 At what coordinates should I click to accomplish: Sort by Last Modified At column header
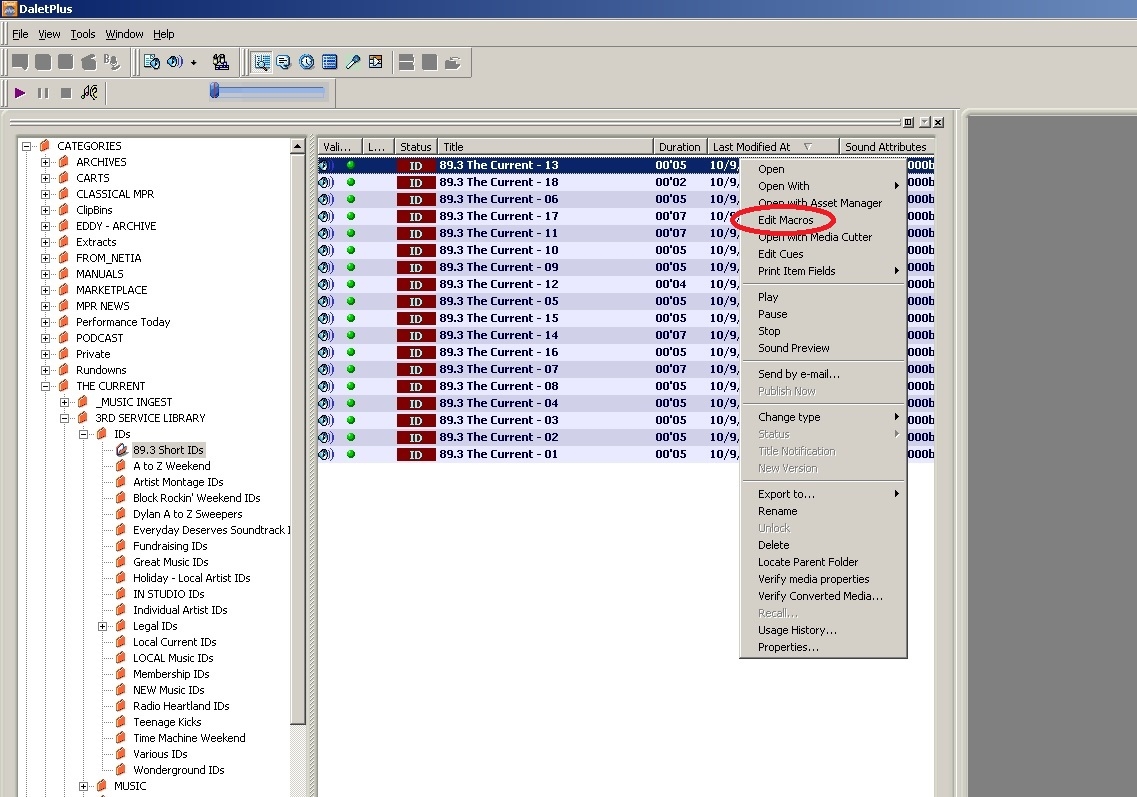click(772, 146)
